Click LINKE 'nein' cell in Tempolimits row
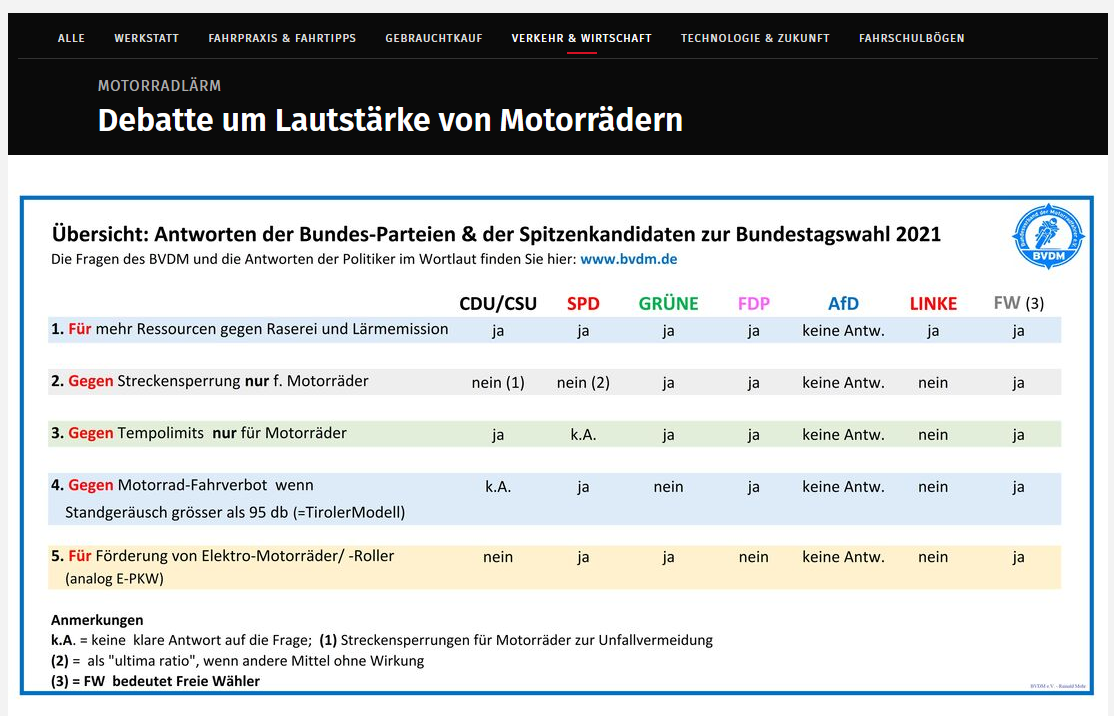Image resolution: width=1114 pixels, height=716 pixels. pos(933,435)
